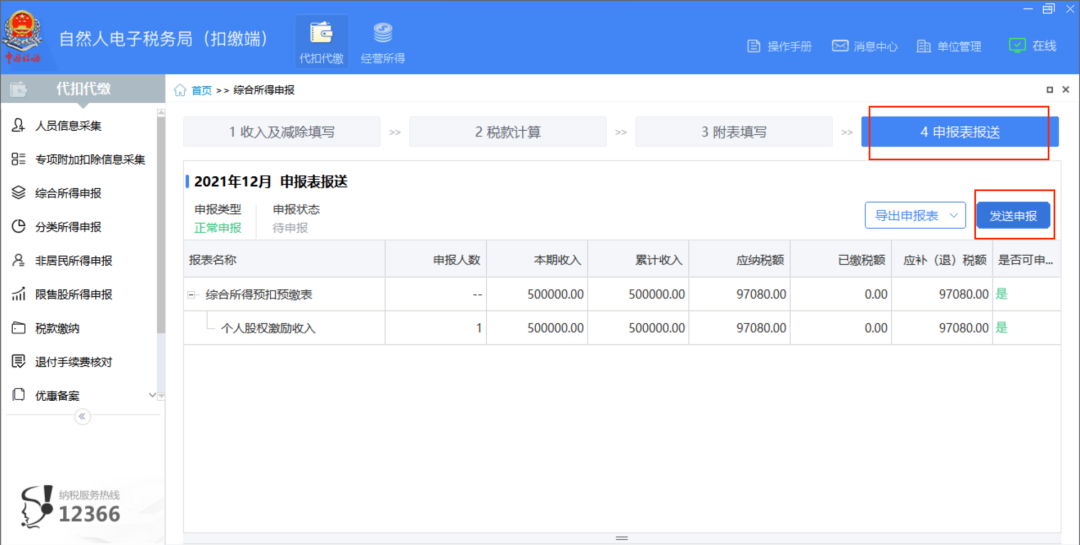Select the 综合所得预扣预缴表 row name

click(259, 295)
